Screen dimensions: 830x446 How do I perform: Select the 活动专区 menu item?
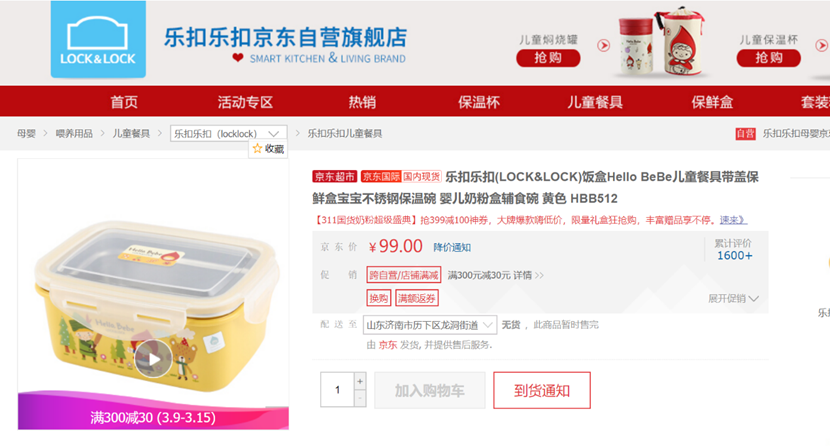click(x=245, y=102)
